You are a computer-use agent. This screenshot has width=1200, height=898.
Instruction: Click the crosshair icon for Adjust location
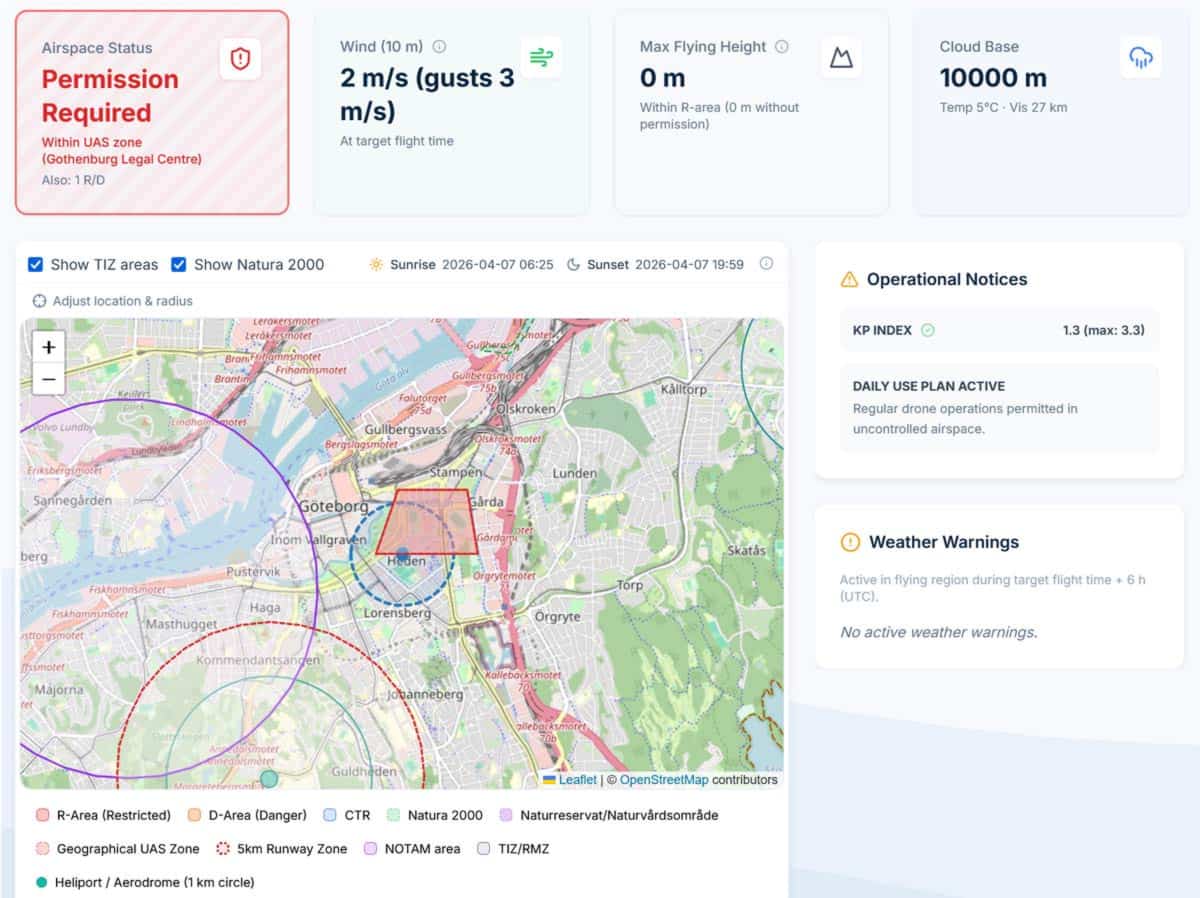click(x=39, y=300)
